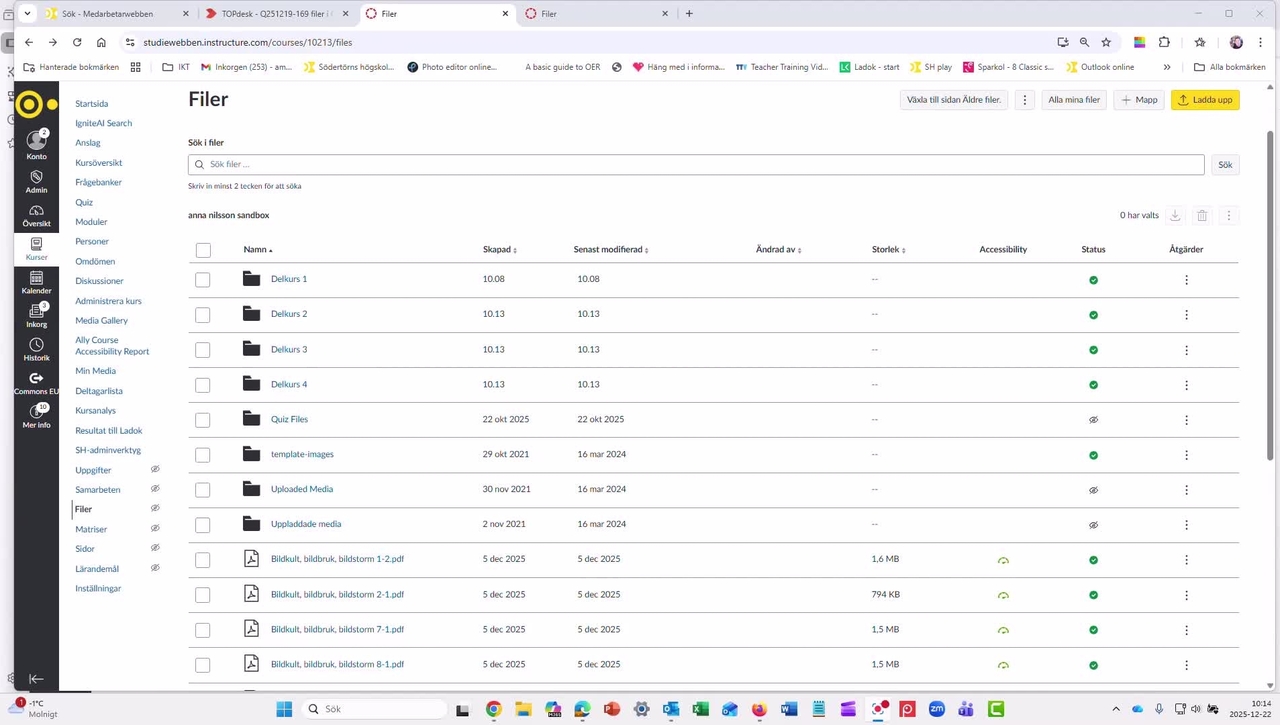Click the Historik clock icon
Screen dimensions: 1280x725
coord(36,347)
